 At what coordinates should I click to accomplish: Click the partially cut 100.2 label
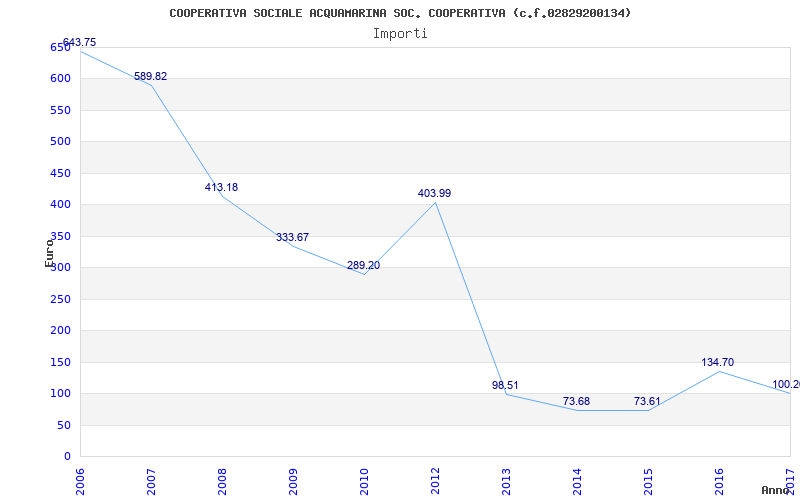786,384
